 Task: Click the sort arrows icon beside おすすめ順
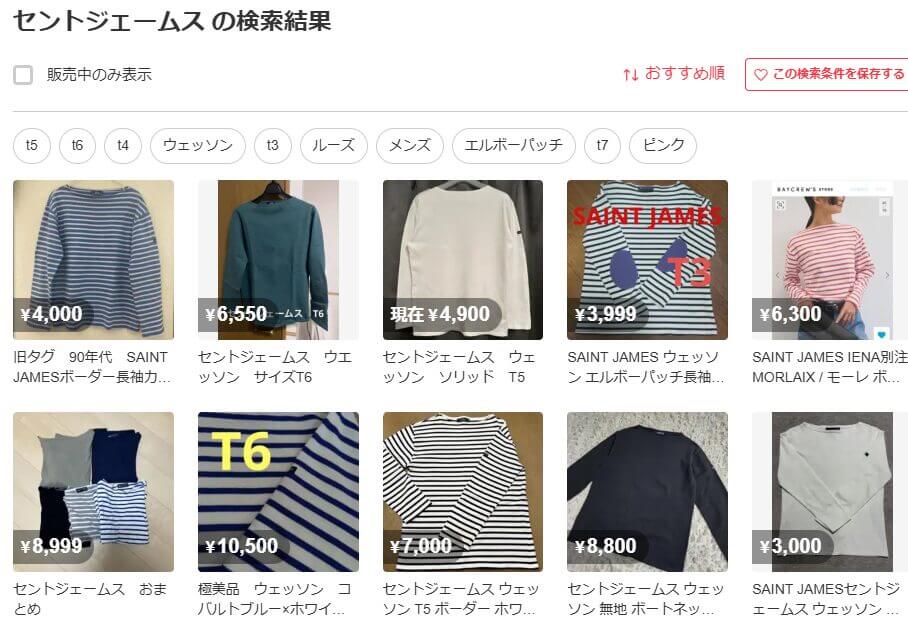[x=631, y=74]
